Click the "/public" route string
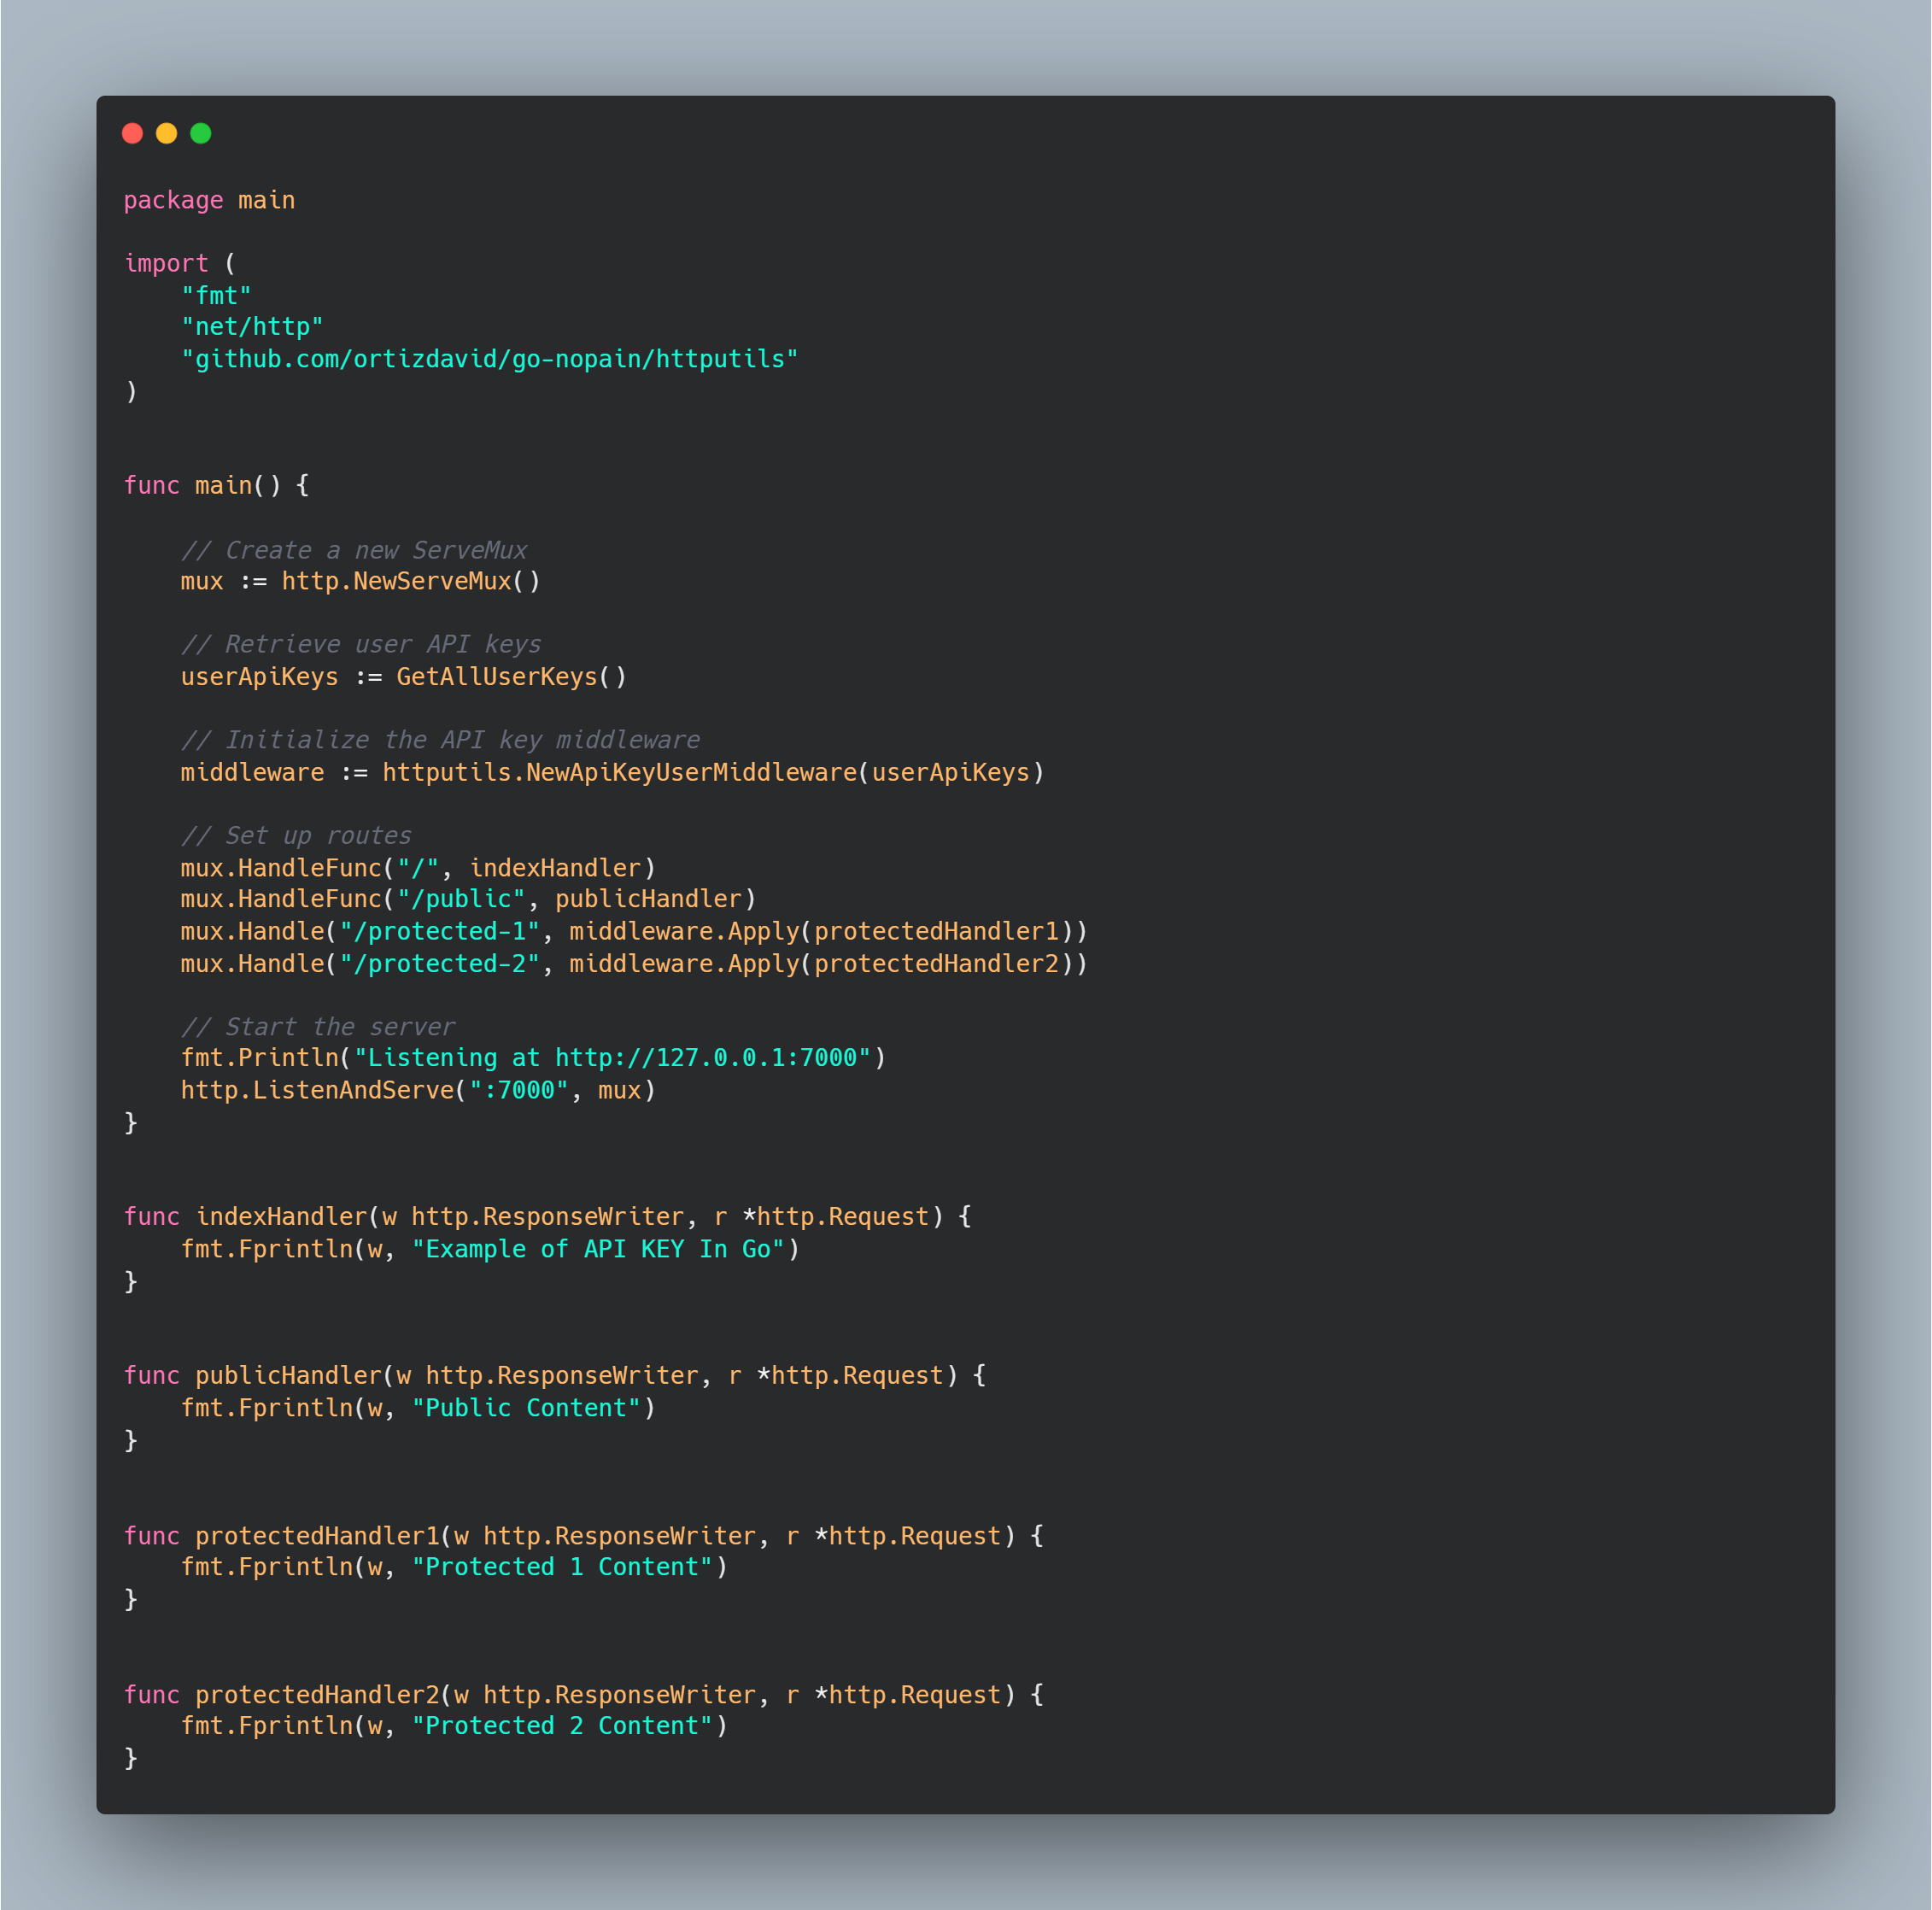Viewport: 1932px width, 1910px height. (x=461, y=899)
